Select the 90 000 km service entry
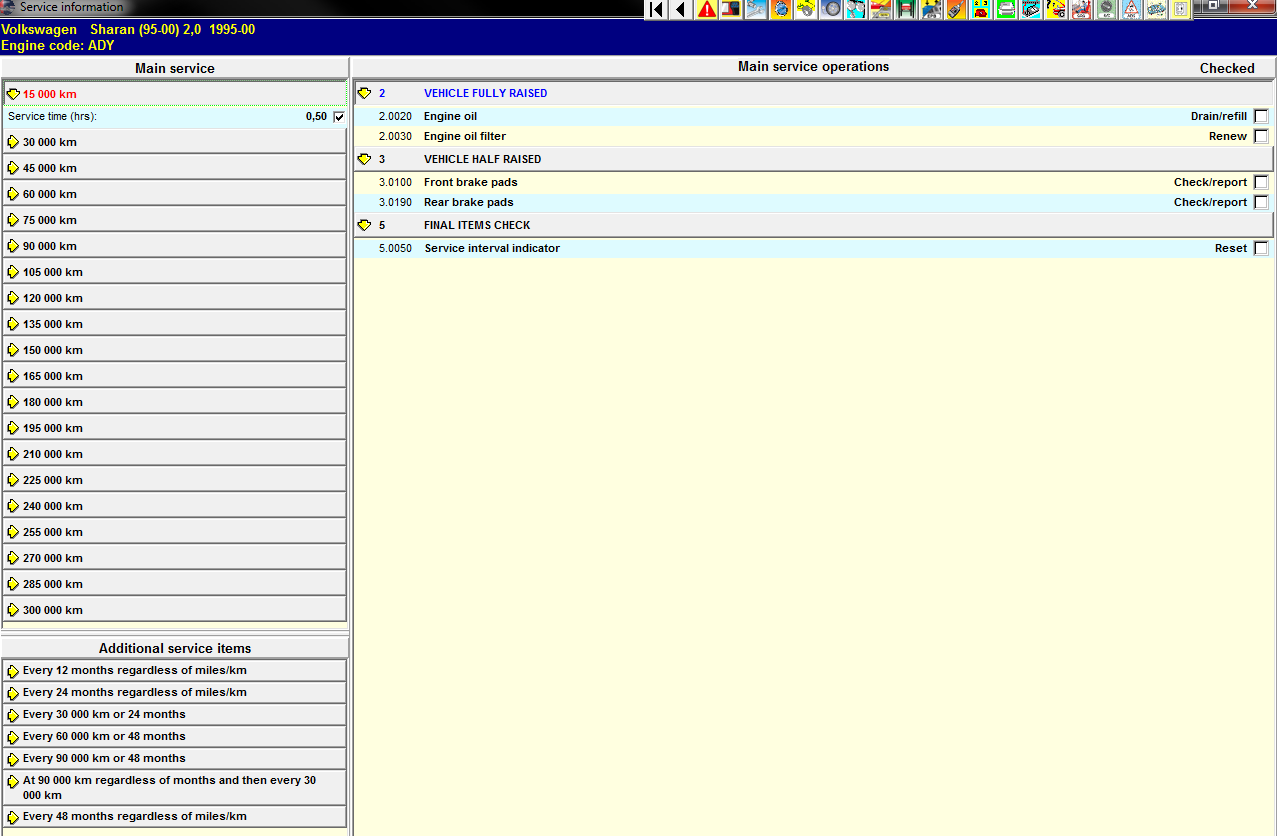Viewport: 1277px width, 836px height. (50, 246)
